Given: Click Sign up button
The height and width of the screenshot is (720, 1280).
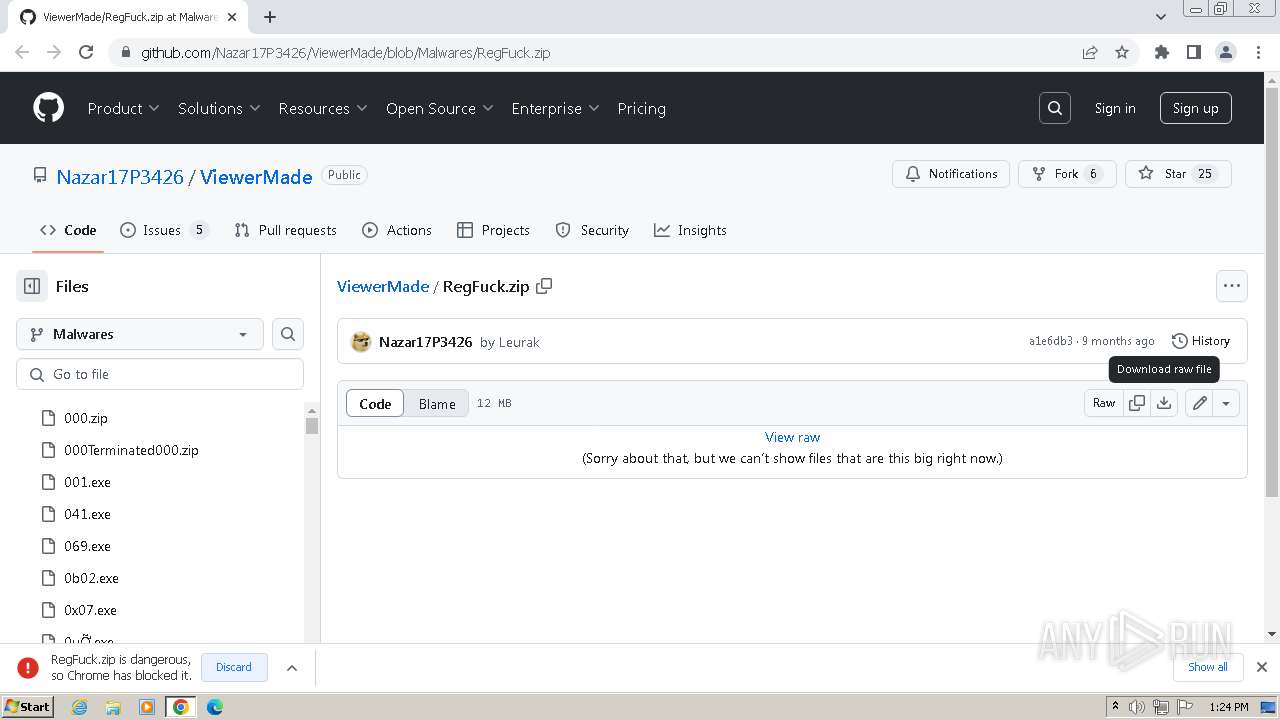Looking at the screenshot, I should point(1195,108).
